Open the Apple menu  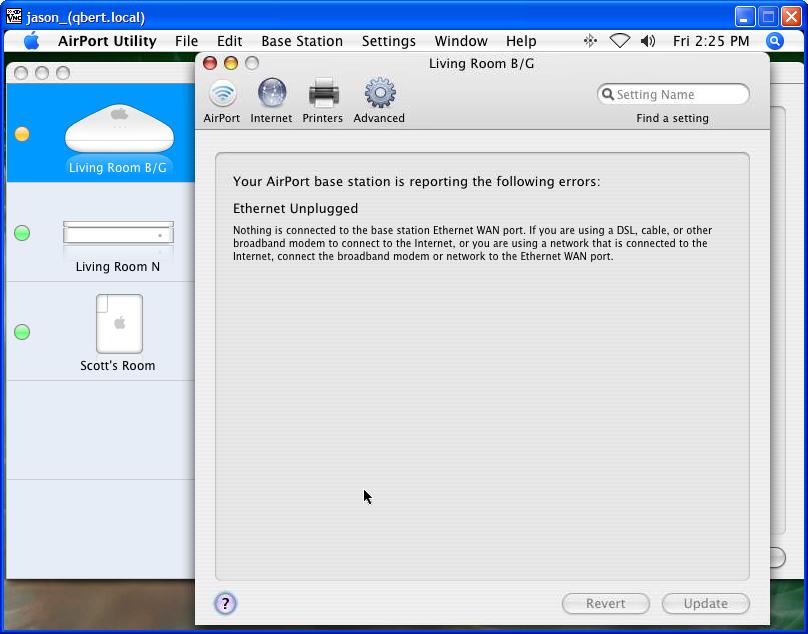31,41
